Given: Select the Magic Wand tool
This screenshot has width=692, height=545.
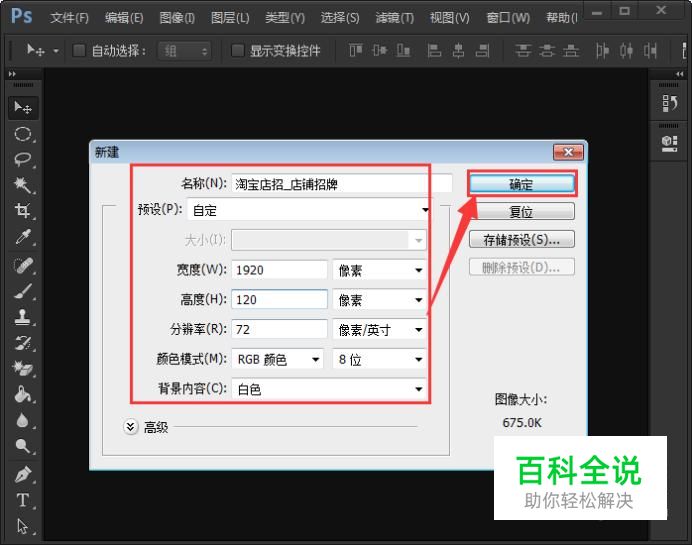Looking at the screenshot, I should [23, 185].
